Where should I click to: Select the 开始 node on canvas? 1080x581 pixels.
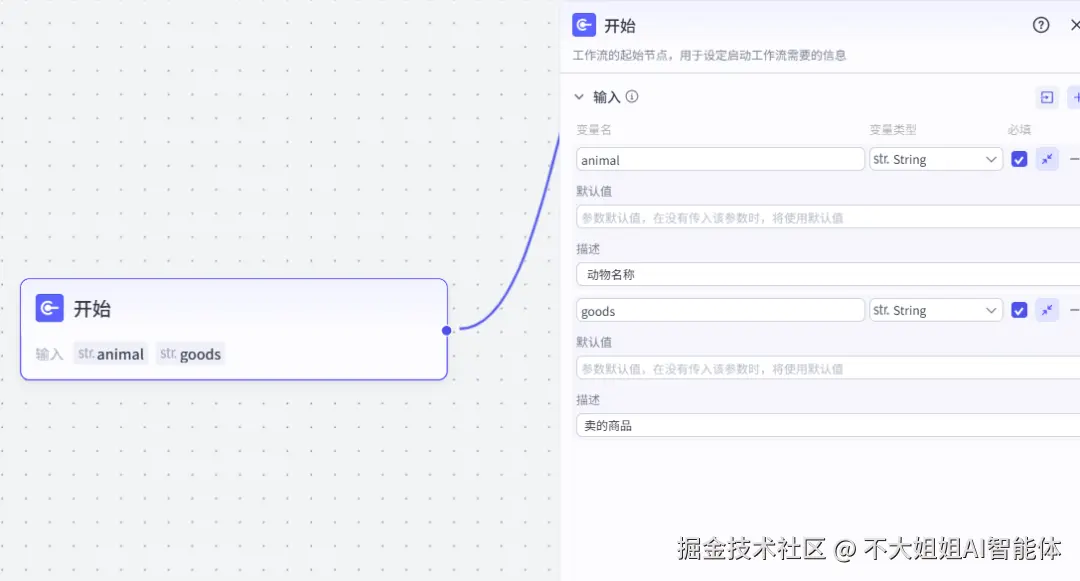(234, 329)
